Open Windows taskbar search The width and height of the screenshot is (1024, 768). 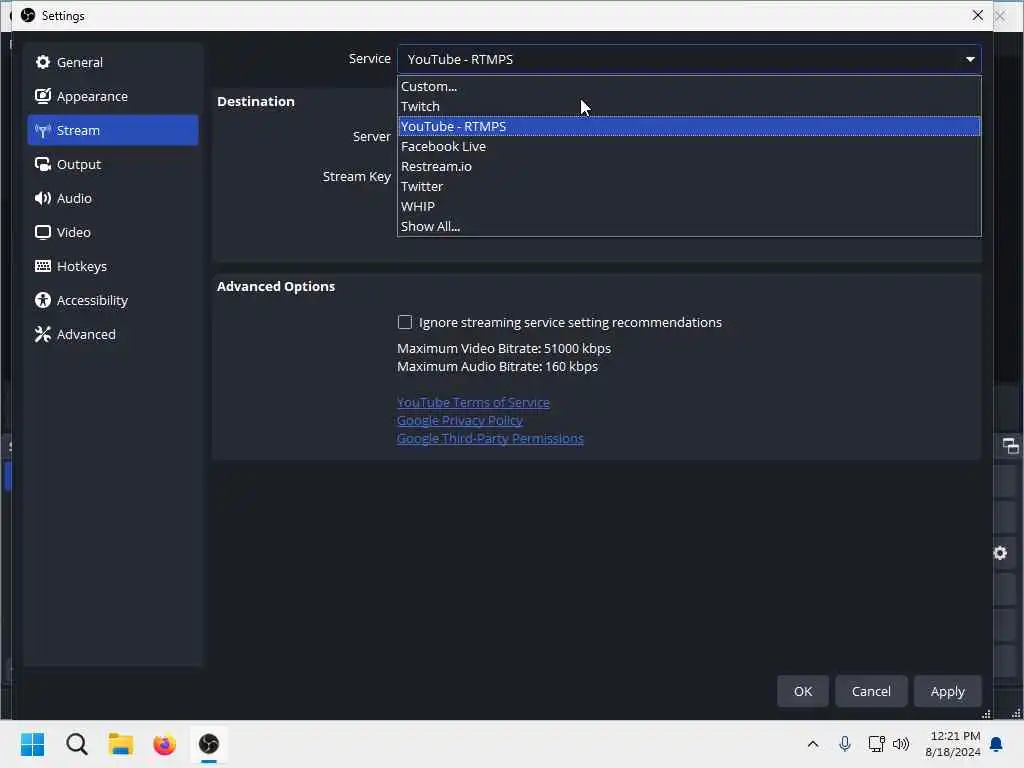click(76, 744)
